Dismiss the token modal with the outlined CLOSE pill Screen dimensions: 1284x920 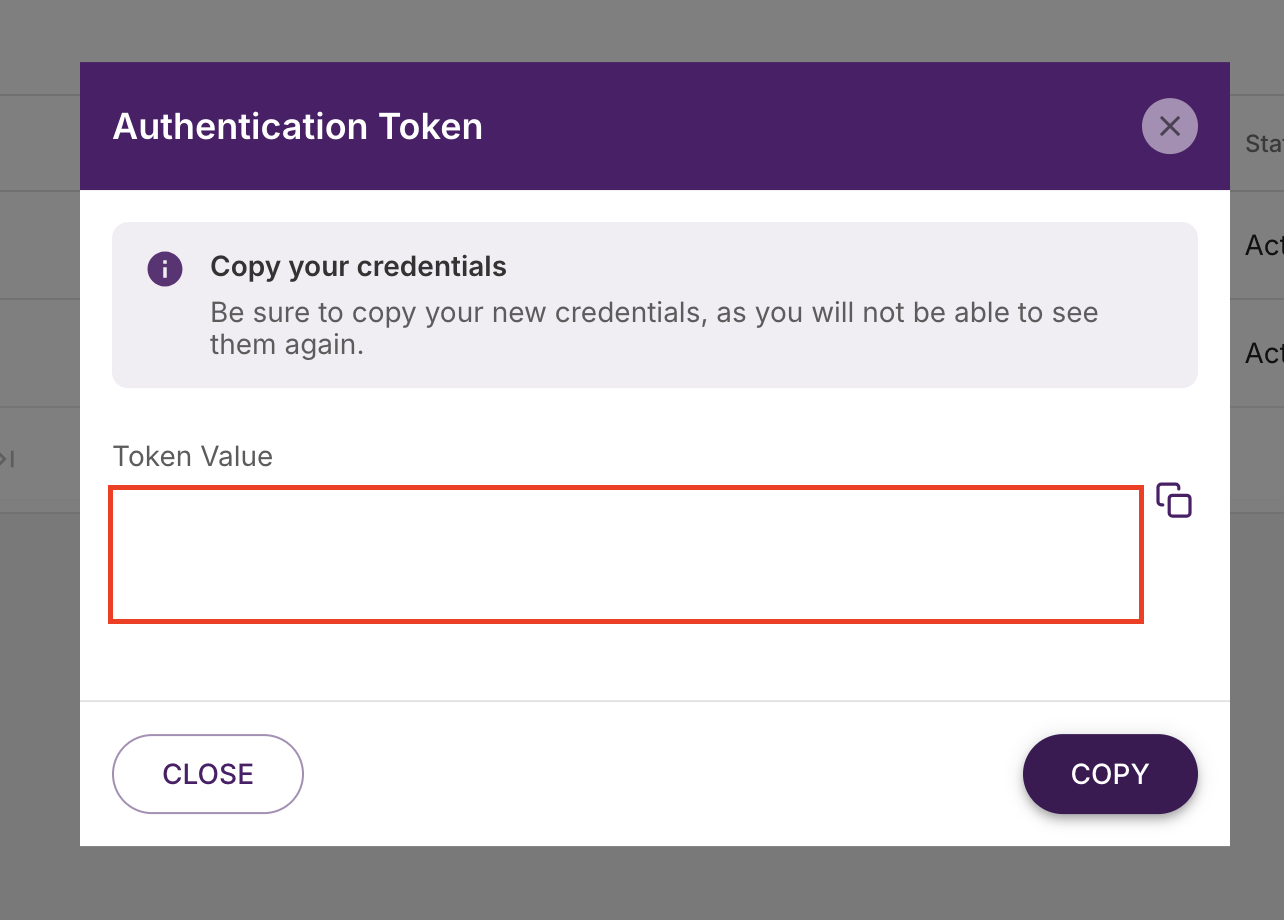coord(207,773)
